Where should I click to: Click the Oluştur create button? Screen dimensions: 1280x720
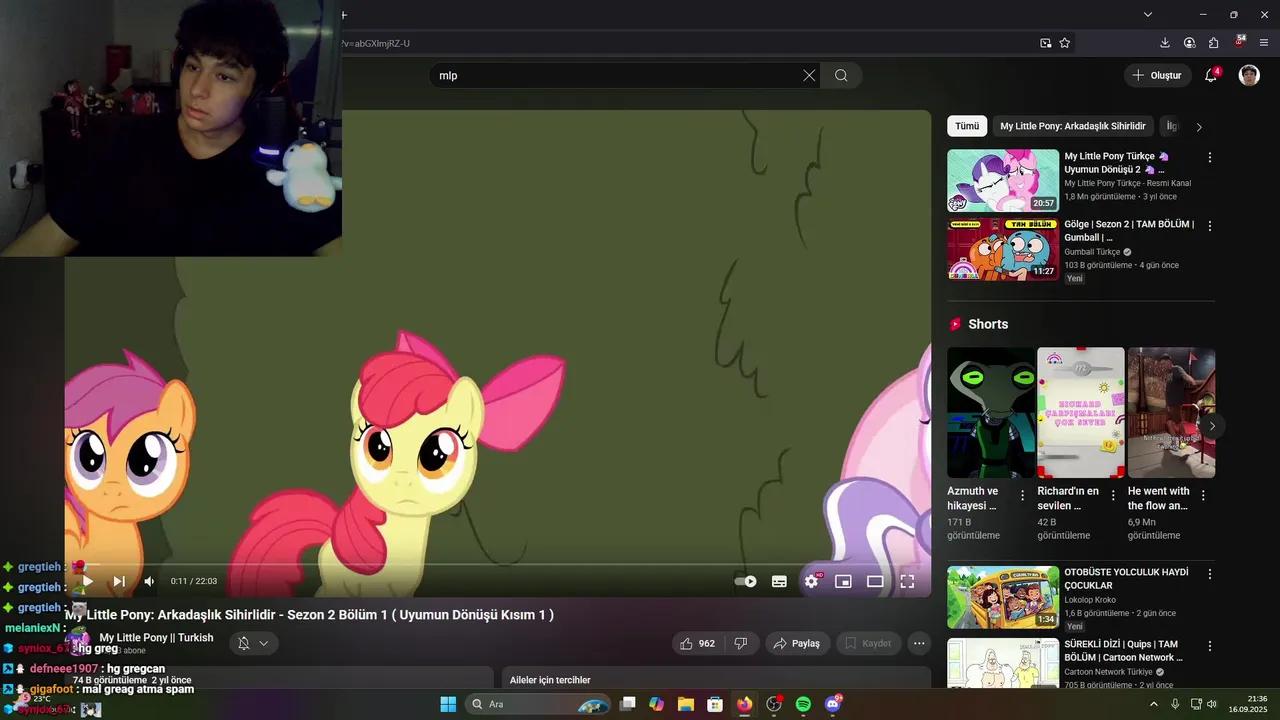click(1157, 75)
